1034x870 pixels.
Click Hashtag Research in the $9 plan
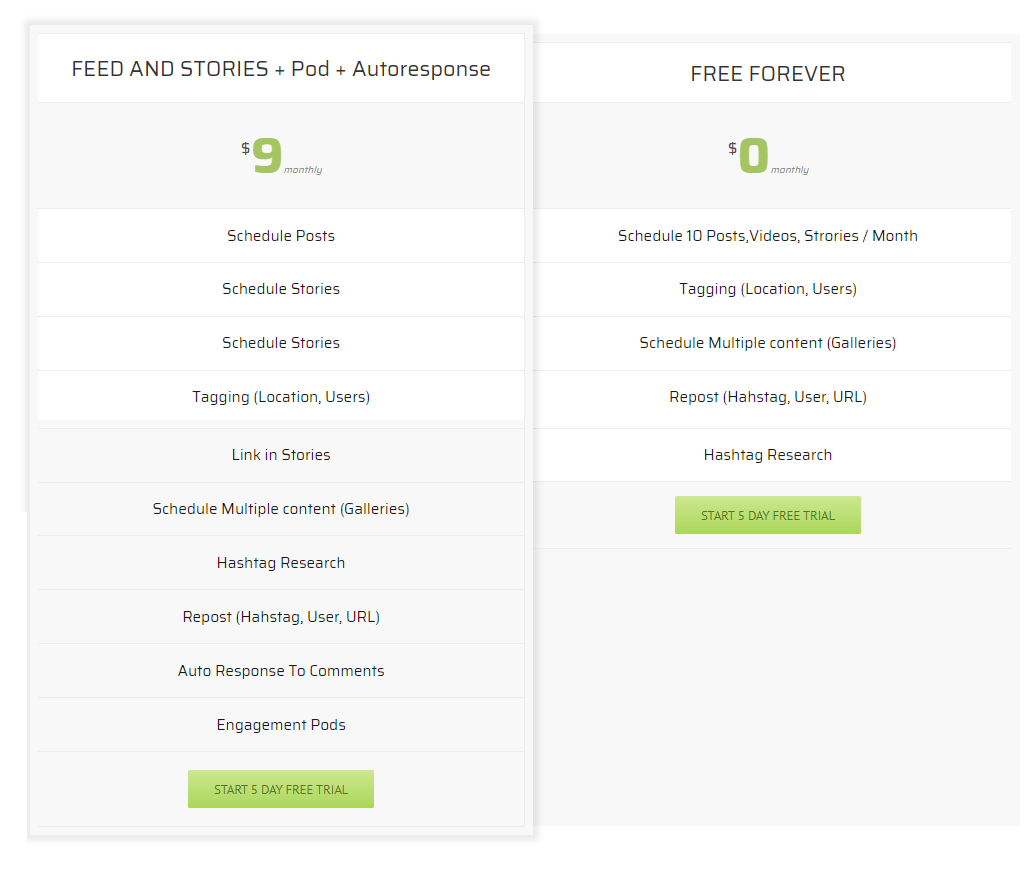281,563
